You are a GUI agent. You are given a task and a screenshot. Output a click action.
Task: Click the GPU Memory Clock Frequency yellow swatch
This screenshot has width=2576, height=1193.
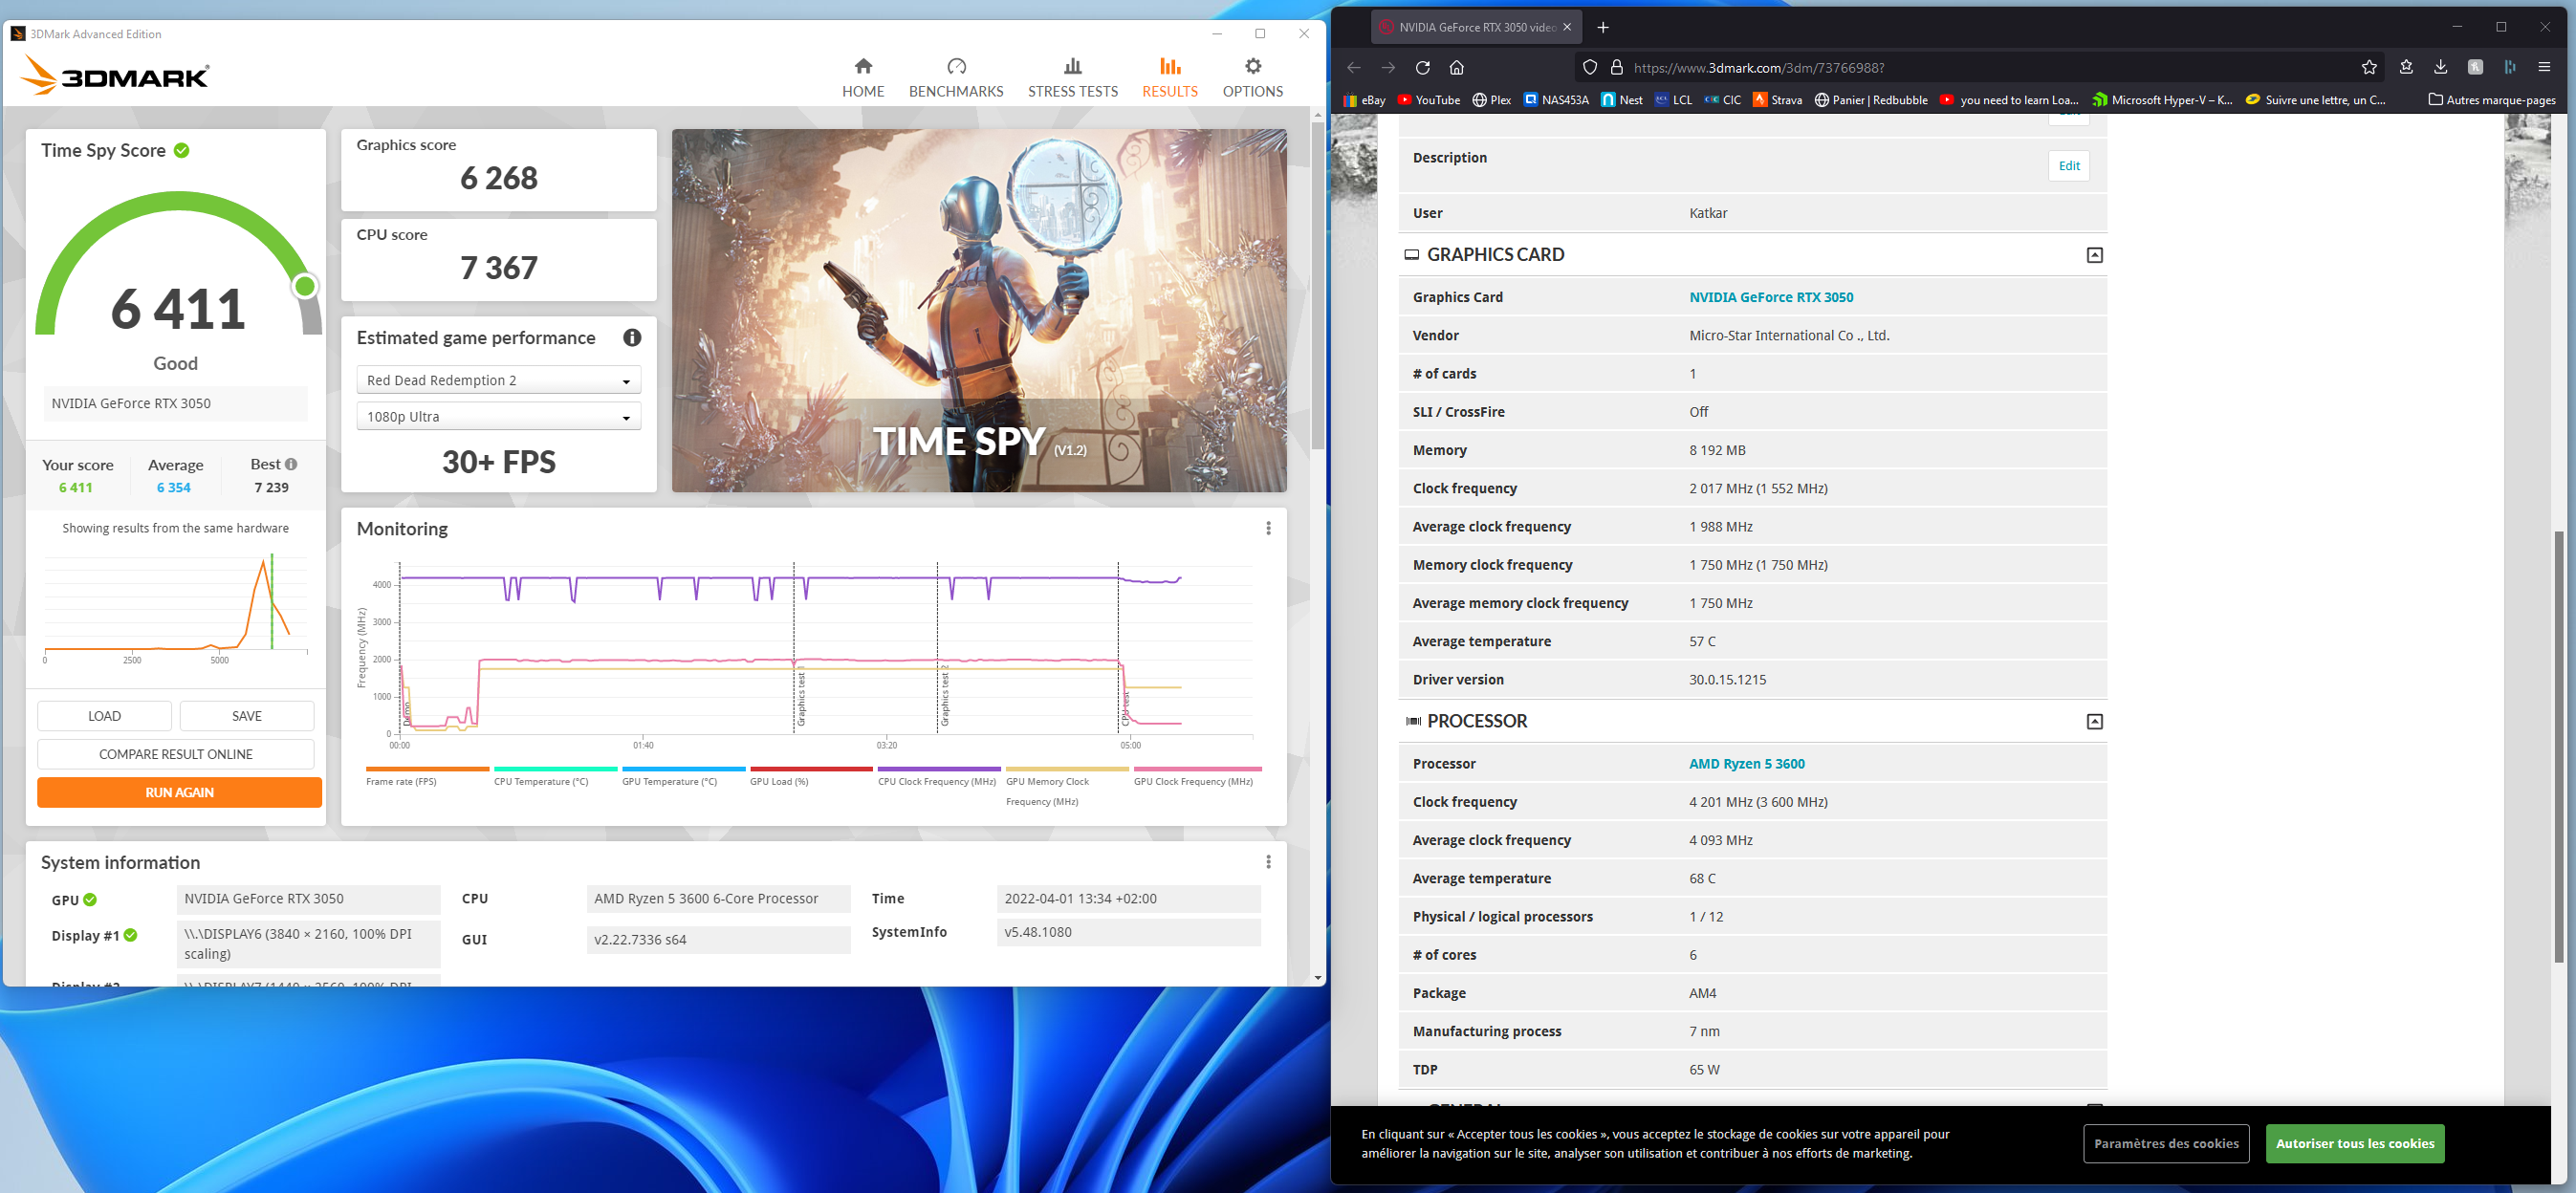pyautogui.click(x=1067, y=769)
